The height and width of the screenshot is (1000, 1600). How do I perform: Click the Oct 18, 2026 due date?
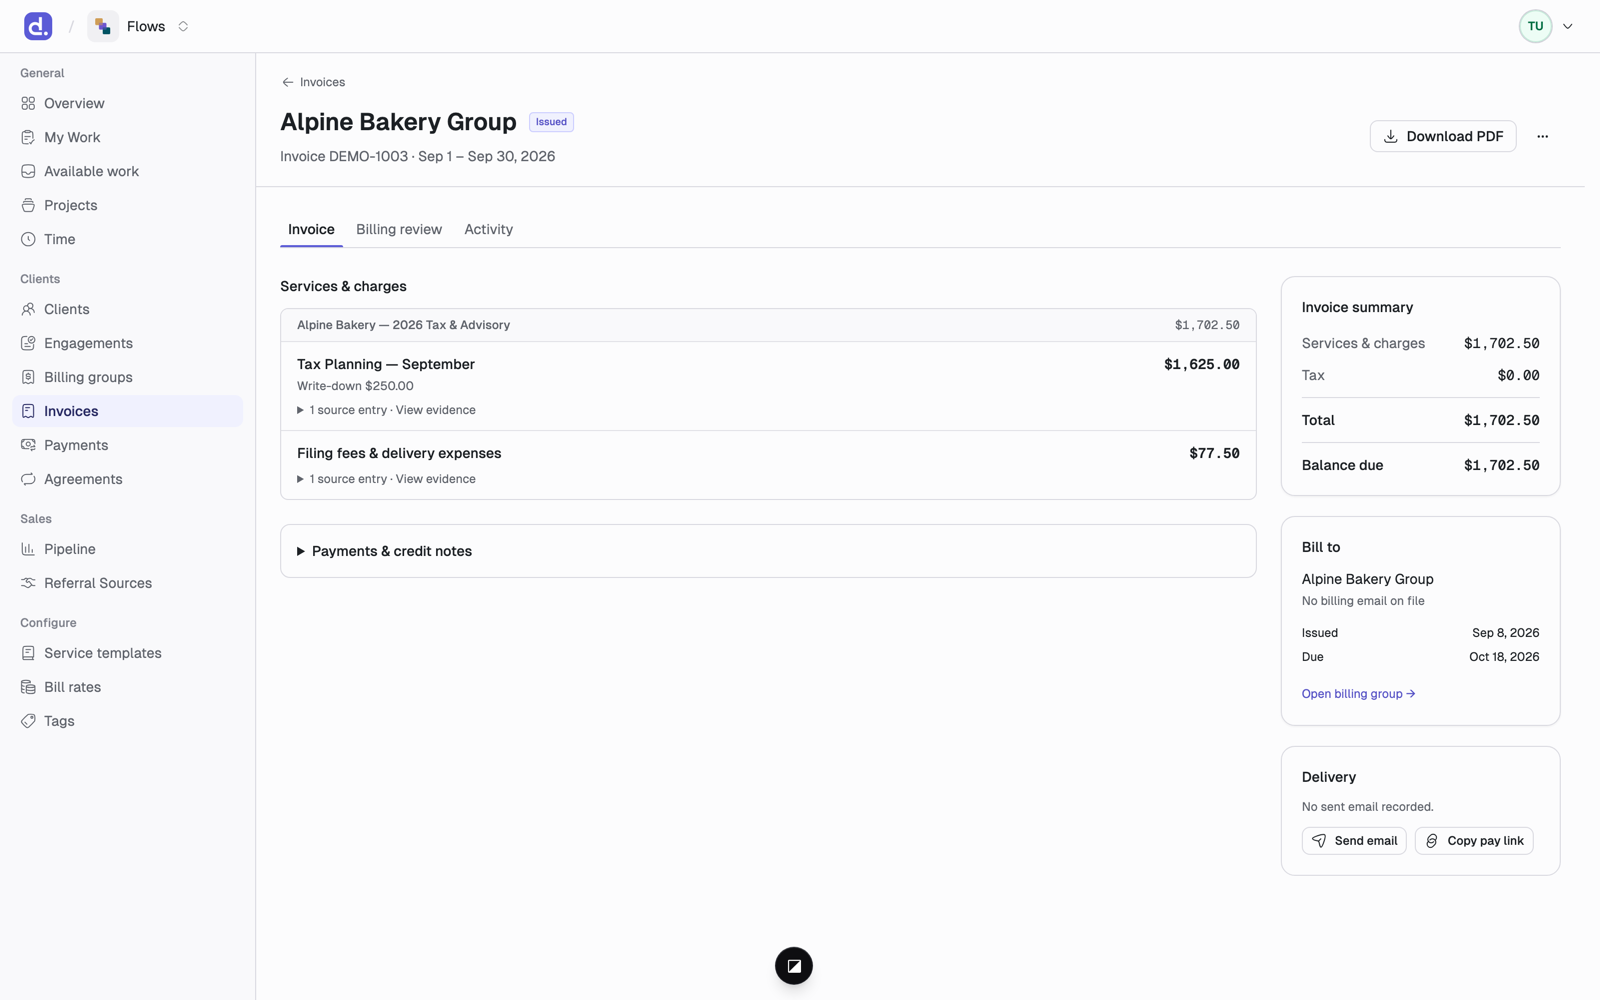click(x=1504, y=657)
